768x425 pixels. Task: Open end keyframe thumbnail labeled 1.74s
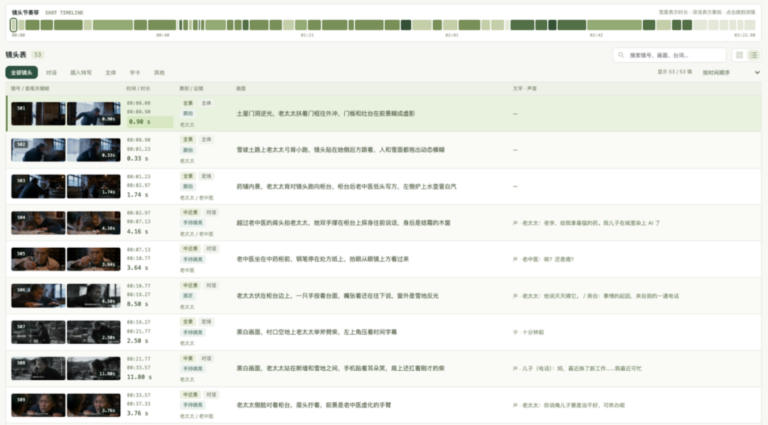pos(94,187)
